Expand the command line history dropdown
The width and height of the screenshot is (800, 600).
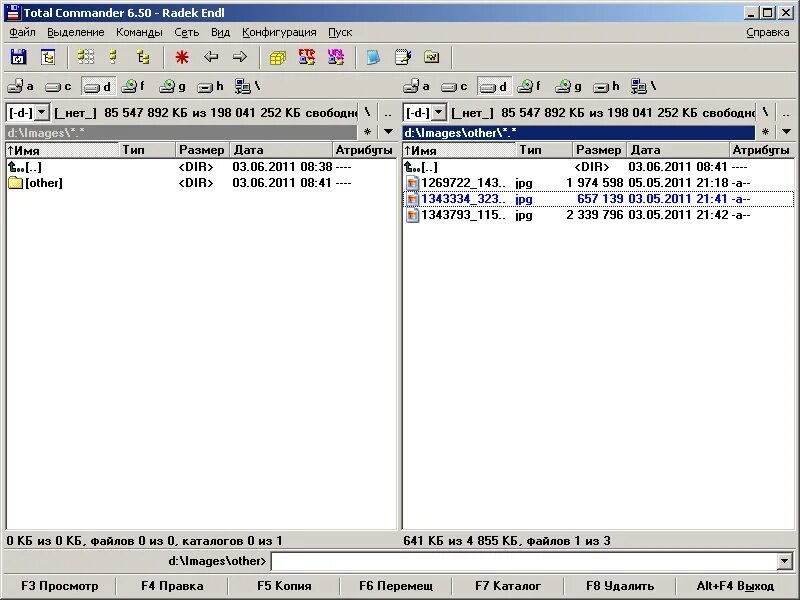click(x=785, y=561)
